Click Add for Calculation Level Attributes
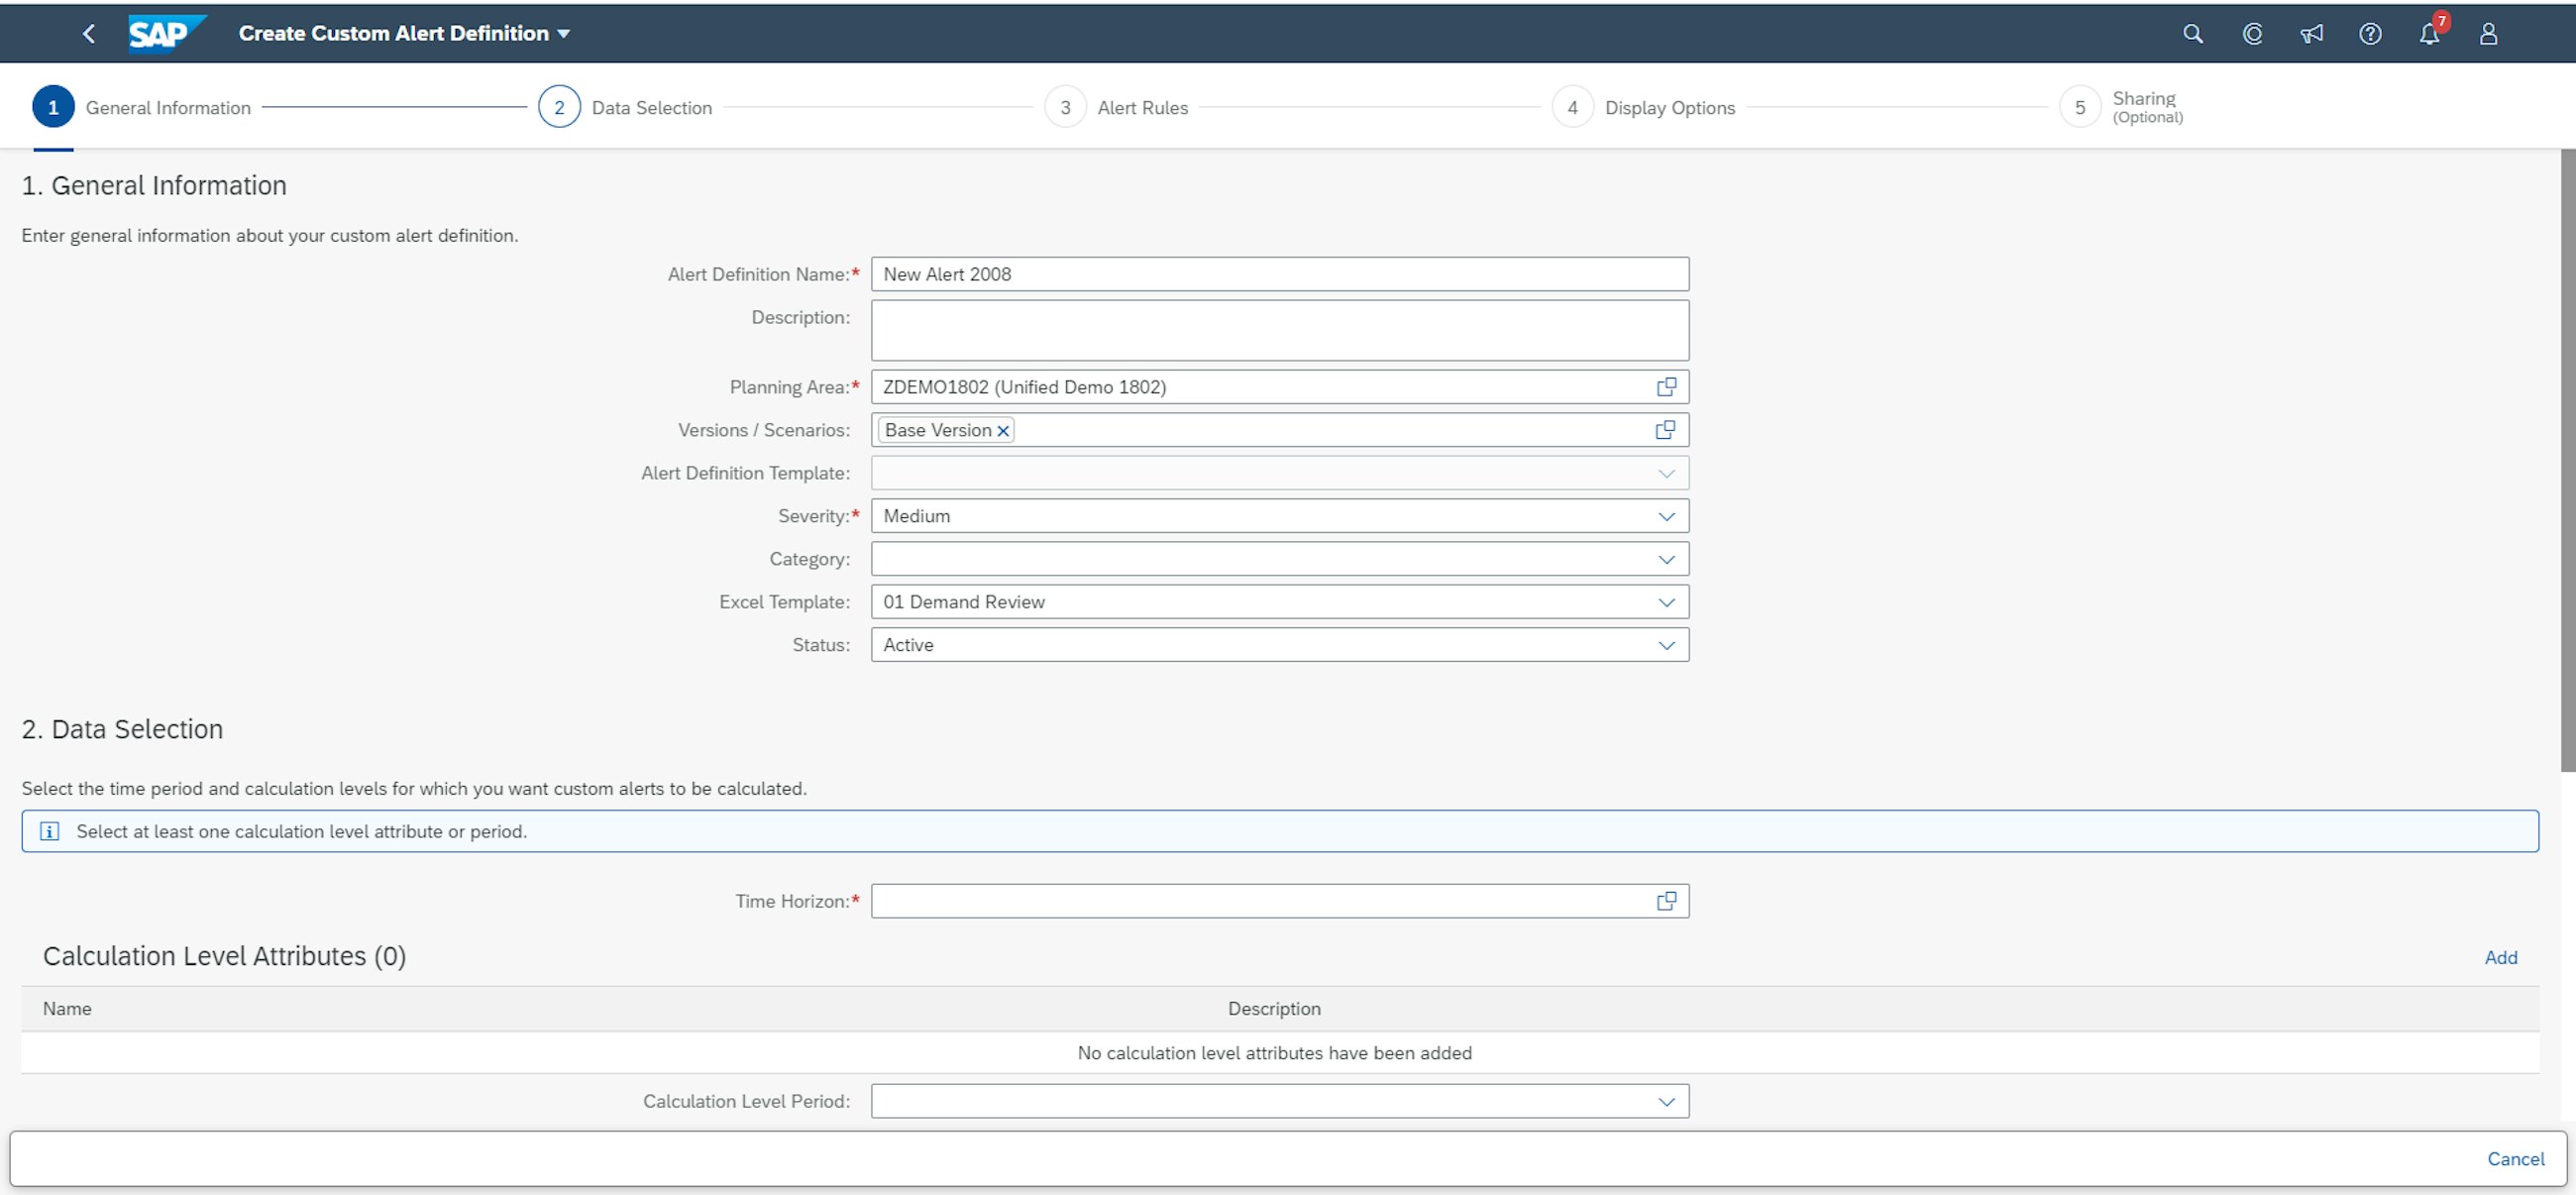This screenshot has width=2576, height=1195. pos(2500,957)
